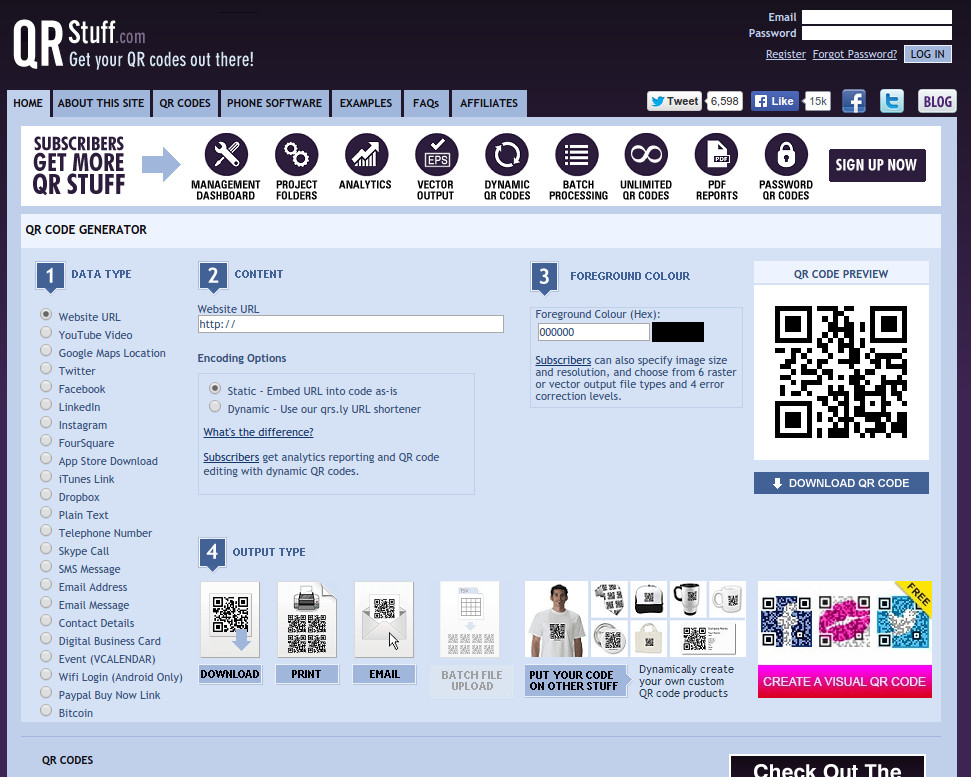This screenshot has width=971, height=777.
Task: Click the Foreground Colour hex field
Action: (x=593, y=332)
